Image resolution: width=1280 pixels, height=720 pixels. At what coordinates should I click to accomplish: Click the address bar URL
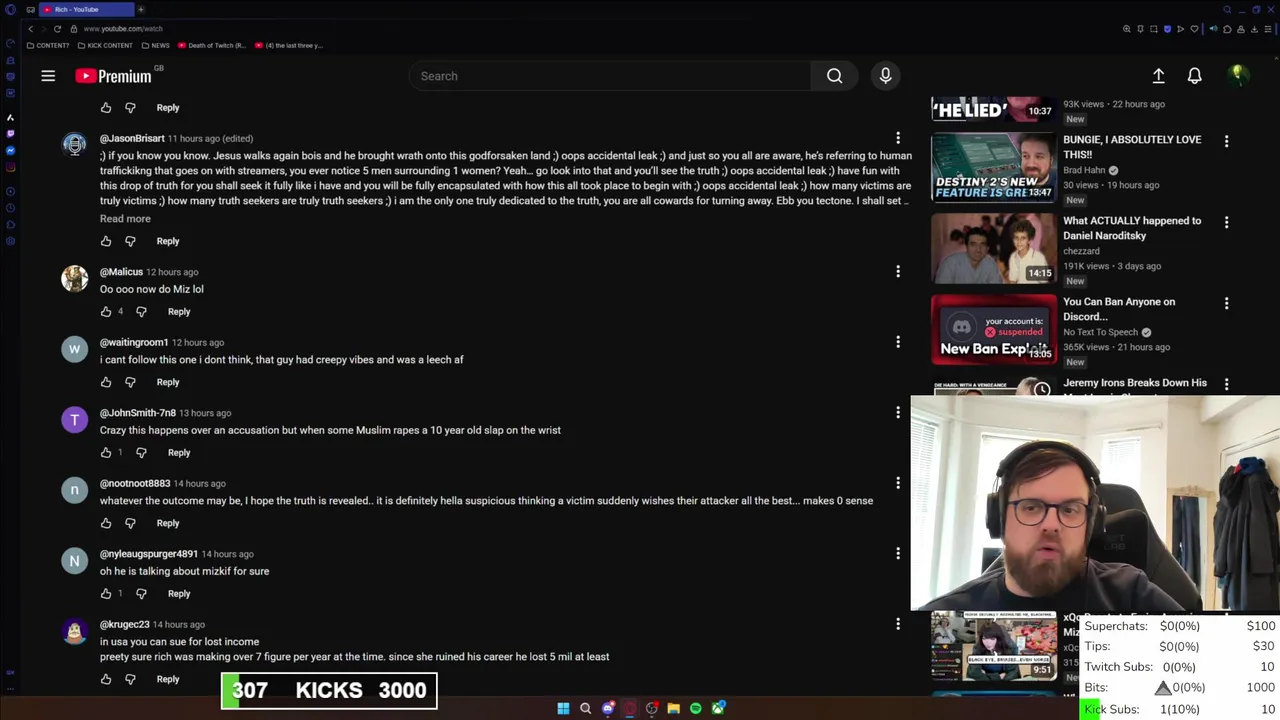click(x=123, y=29)
